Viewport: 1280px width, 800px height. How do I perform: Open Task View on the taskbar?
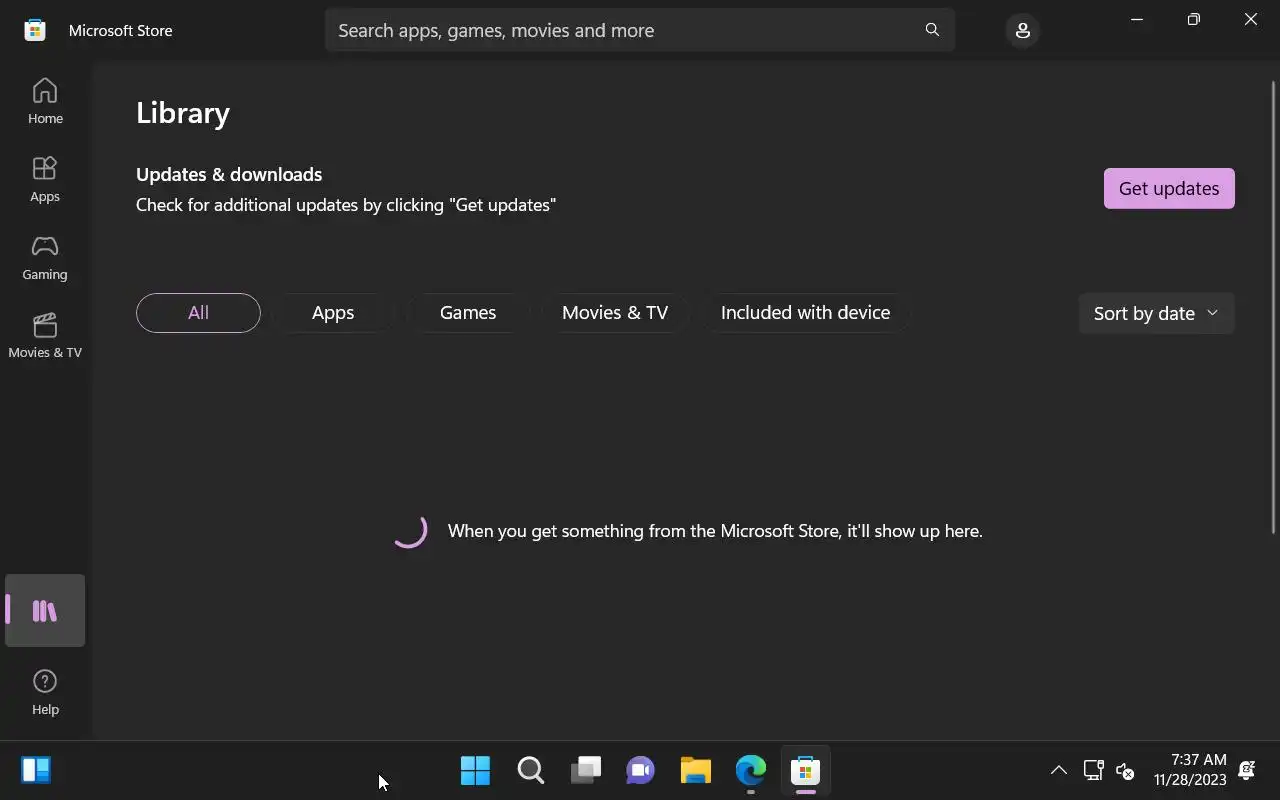pyautogui.click(x=586, y=770)
